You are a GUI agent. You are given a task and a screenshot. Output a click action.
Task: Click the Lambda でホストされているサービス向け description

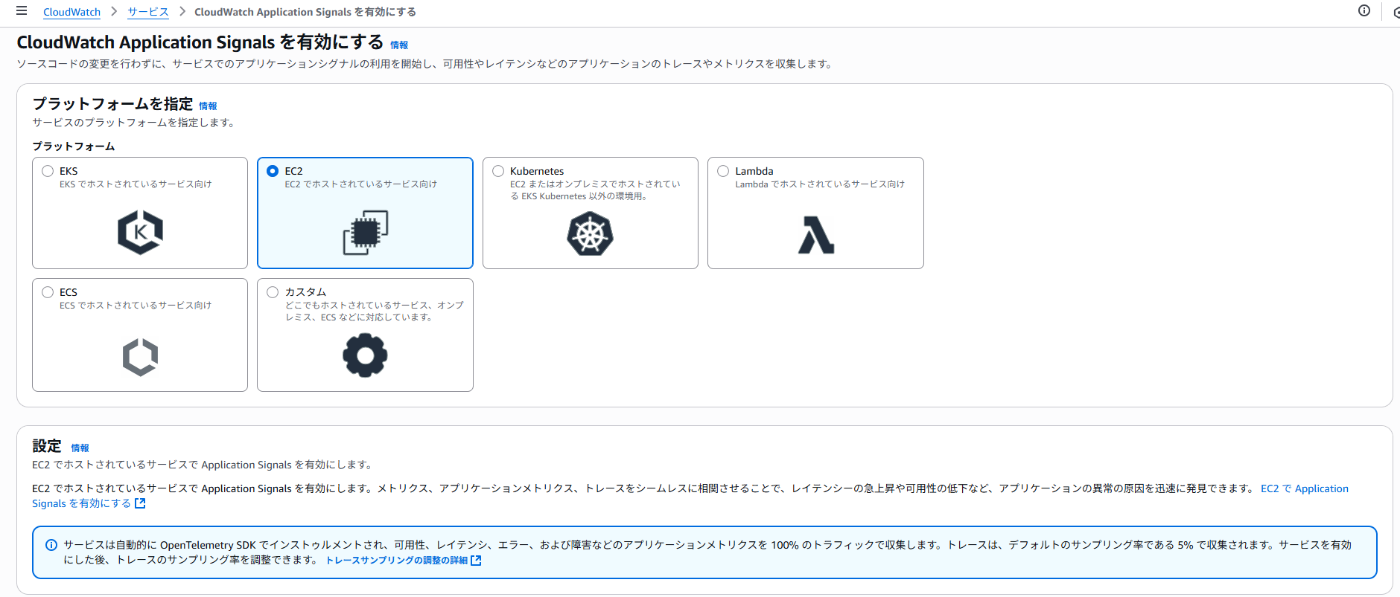point(820,184)
